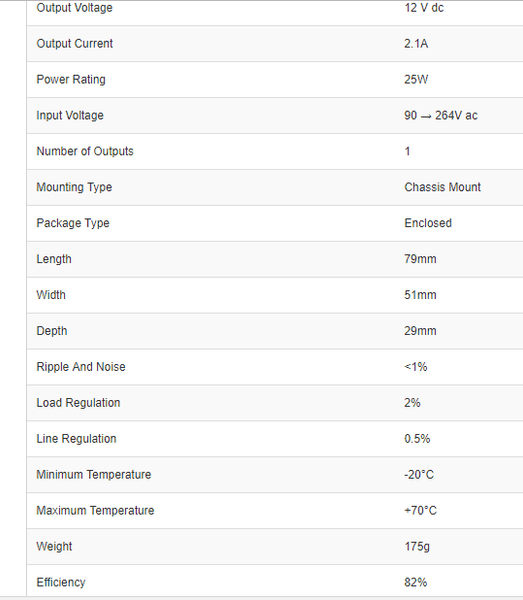Click the Line Regulation label
523x600 pixels.
(x=76, y=439)
